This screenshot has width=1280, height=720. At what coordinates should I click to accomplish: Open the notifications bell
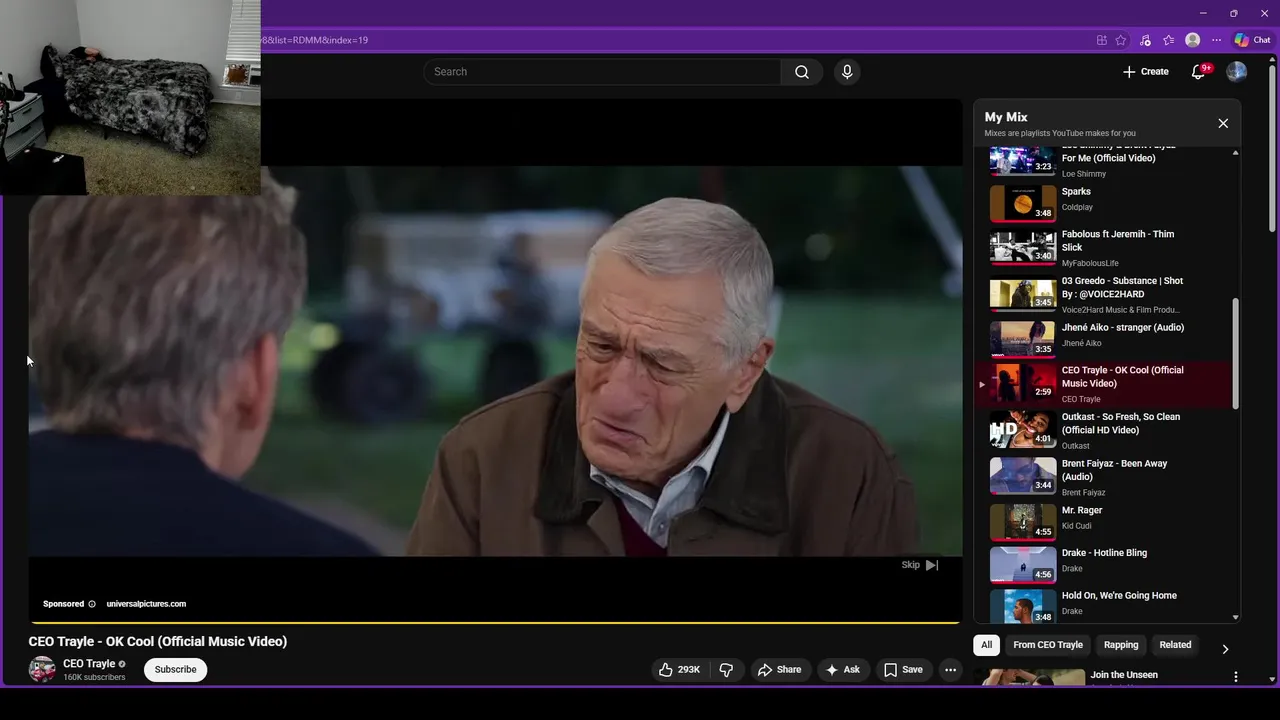(1198, 72)
